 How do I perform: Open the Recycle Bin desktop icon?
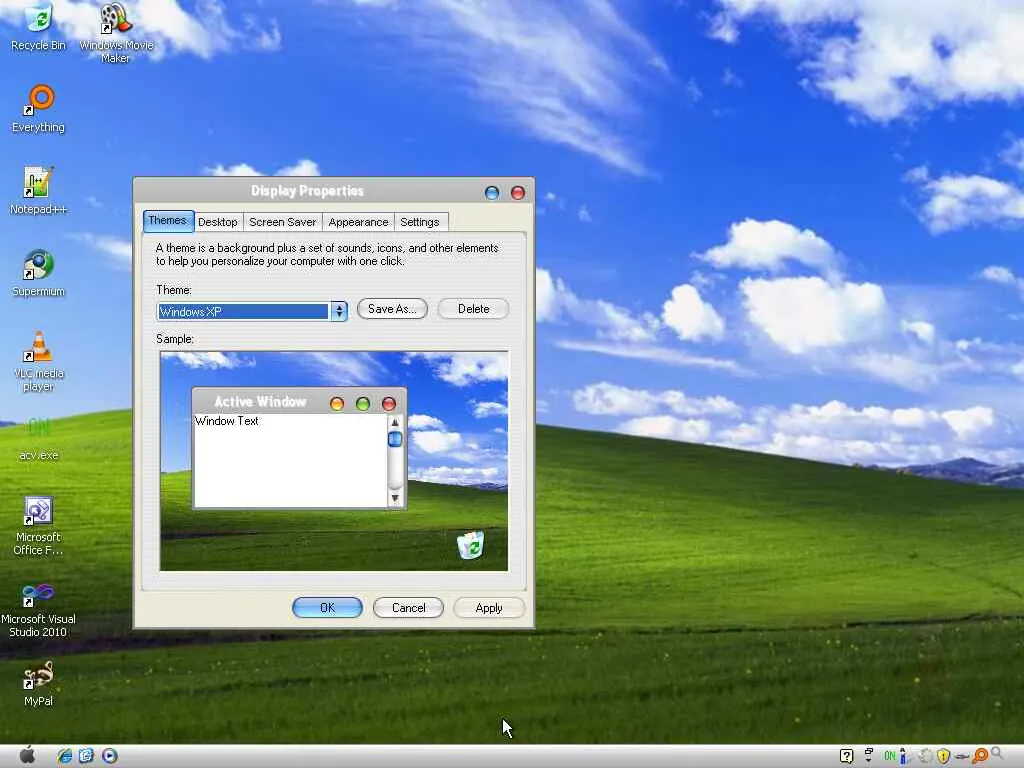point(39,26)
